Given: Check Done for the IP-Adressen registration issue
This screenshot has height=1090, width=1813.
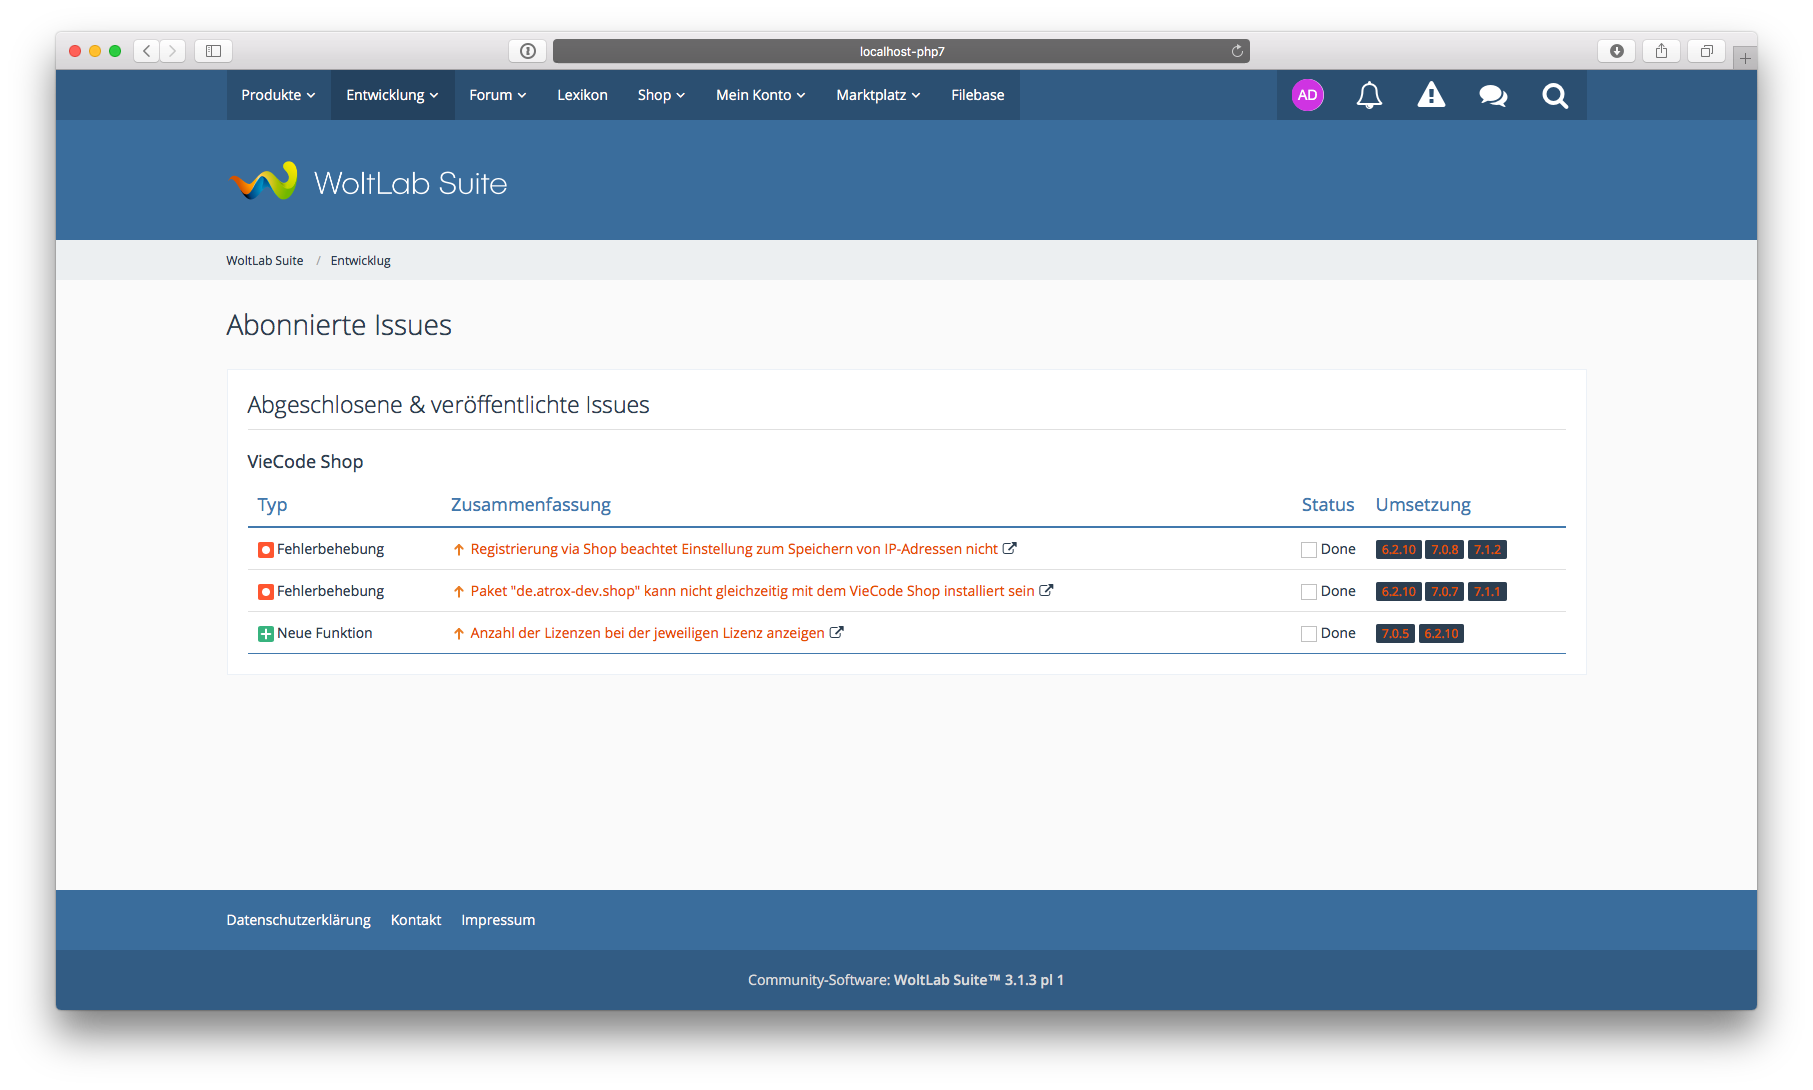Looking at the screenshot, I should tap(1308, 550).
